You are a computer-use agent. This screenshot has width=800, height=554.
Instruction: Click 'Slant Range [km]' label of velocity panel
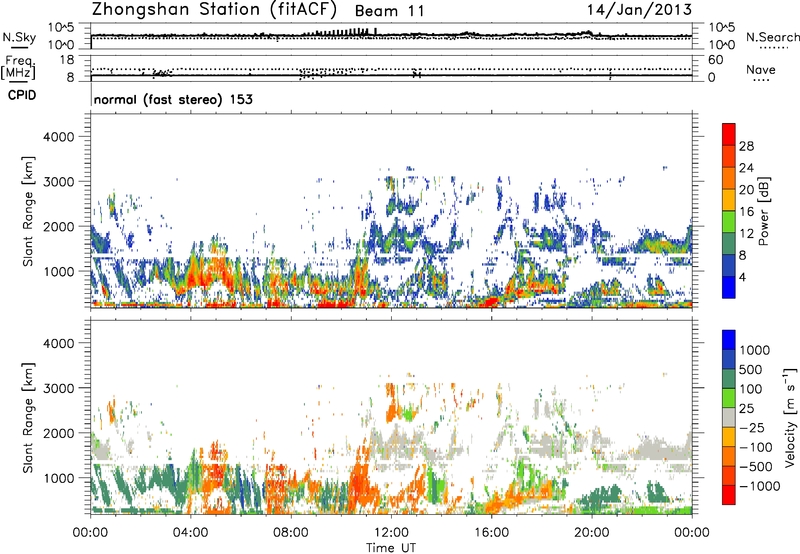28,417
